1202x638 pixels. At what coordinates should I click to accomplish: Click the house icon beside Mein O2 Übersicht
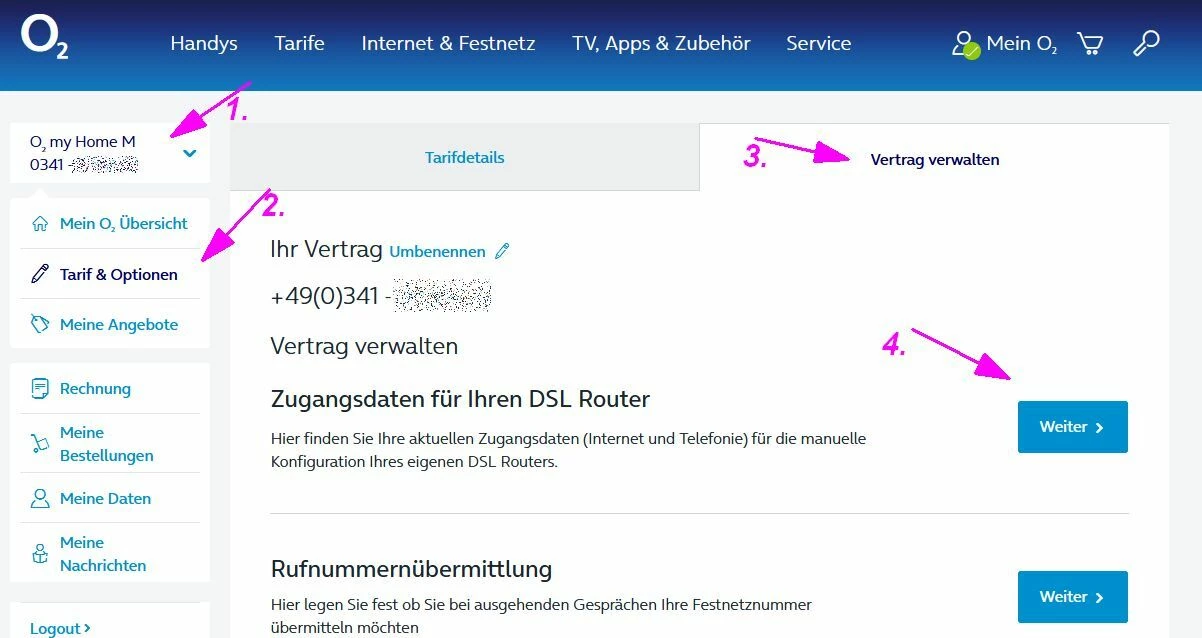(40, 223)
